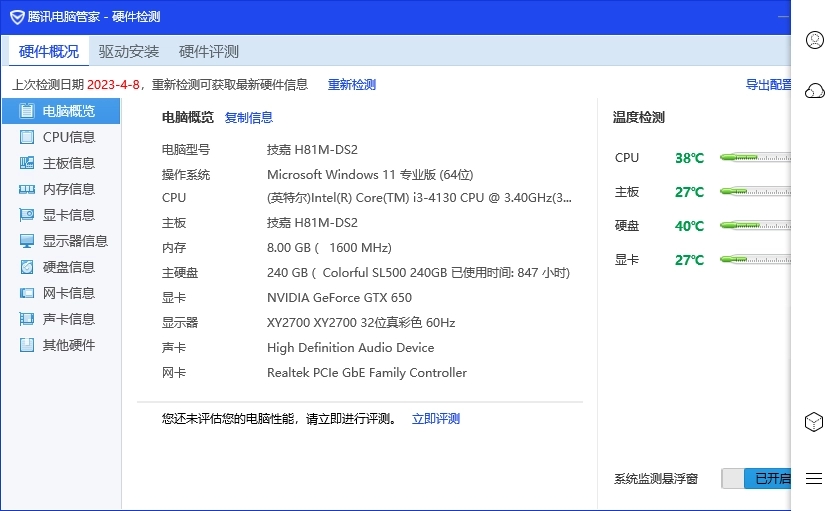Select the 电脑概览 sidebar icon
The image size is (830, 511).
tap(26, 111)
